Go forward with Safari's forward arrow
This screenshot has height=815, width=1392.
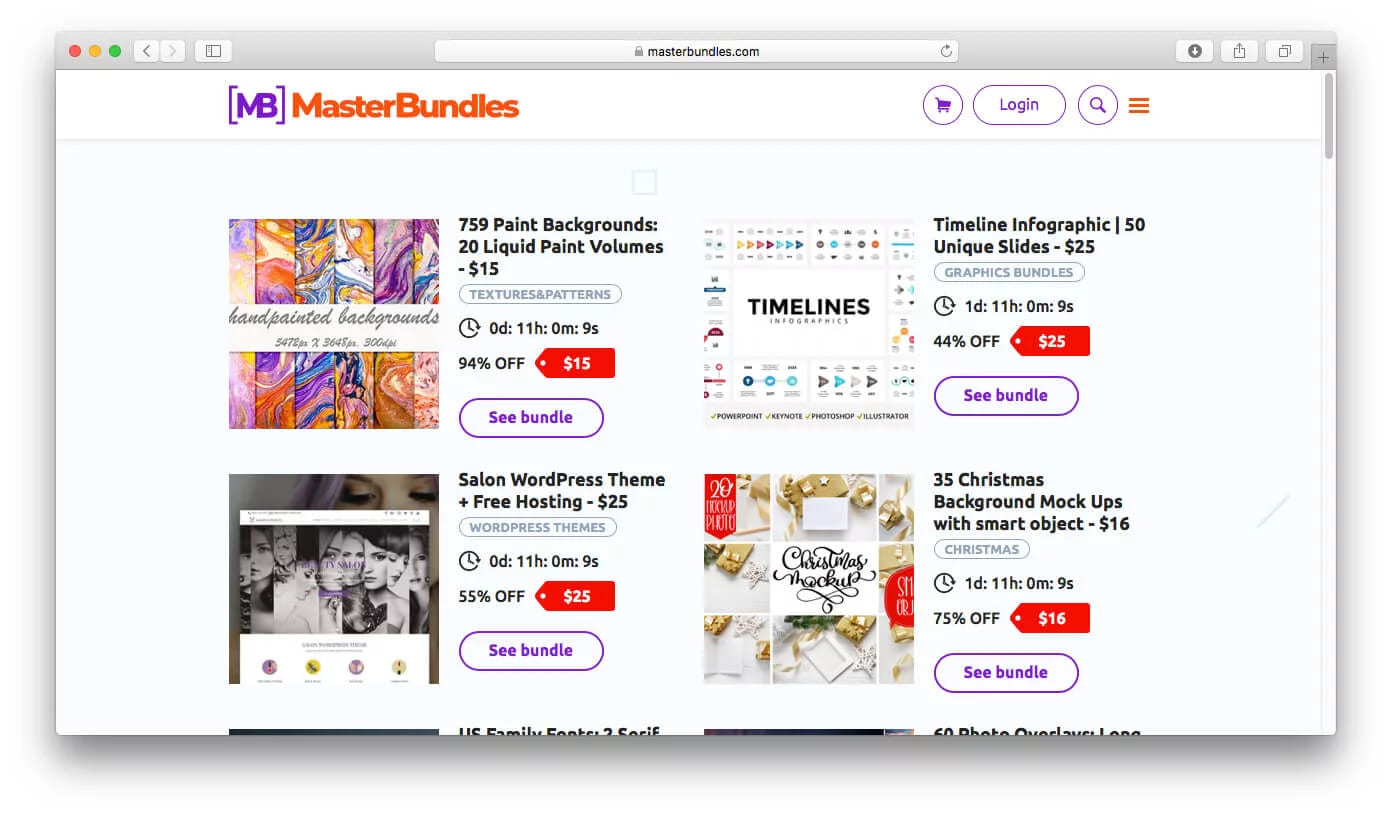point(173,51)
